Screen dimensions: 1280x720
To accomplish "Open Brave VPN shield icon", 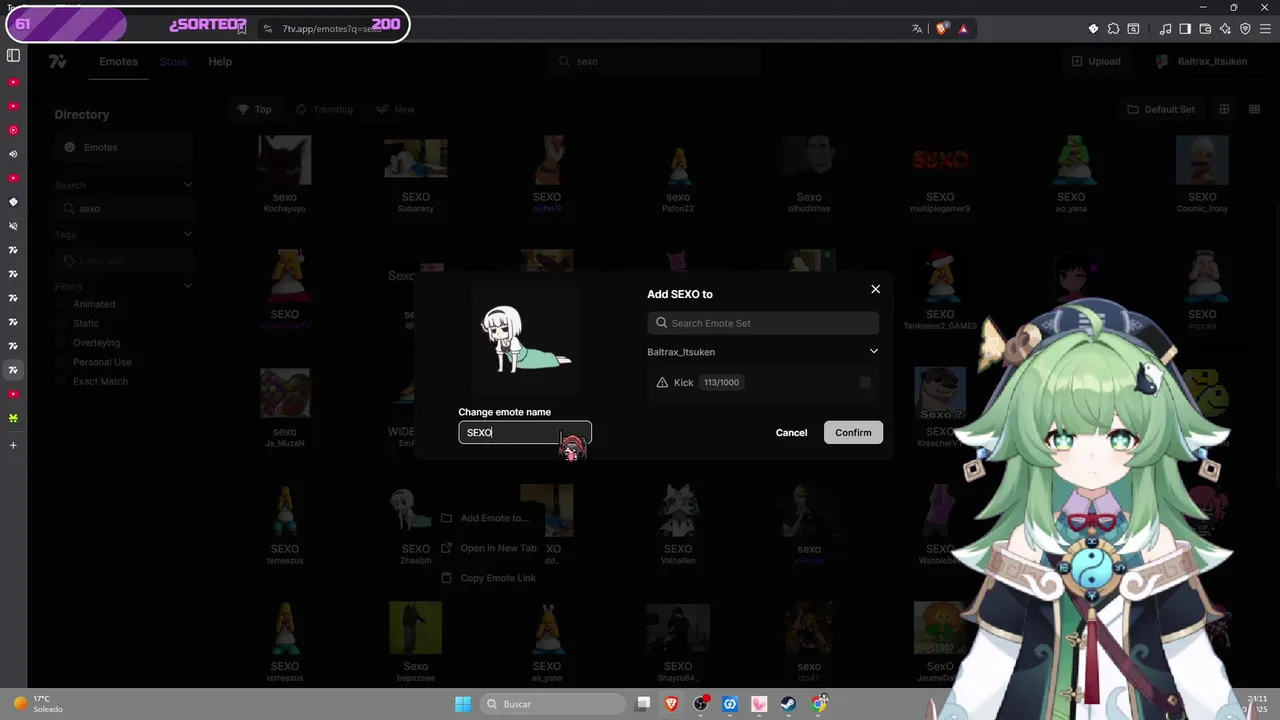I will tap(1244, 29).
